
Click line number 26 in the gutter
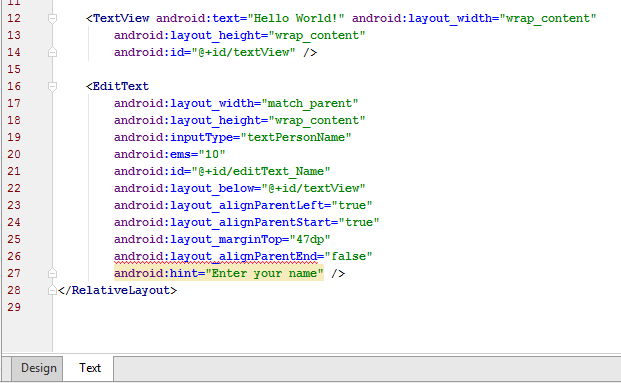pos(14,256)
